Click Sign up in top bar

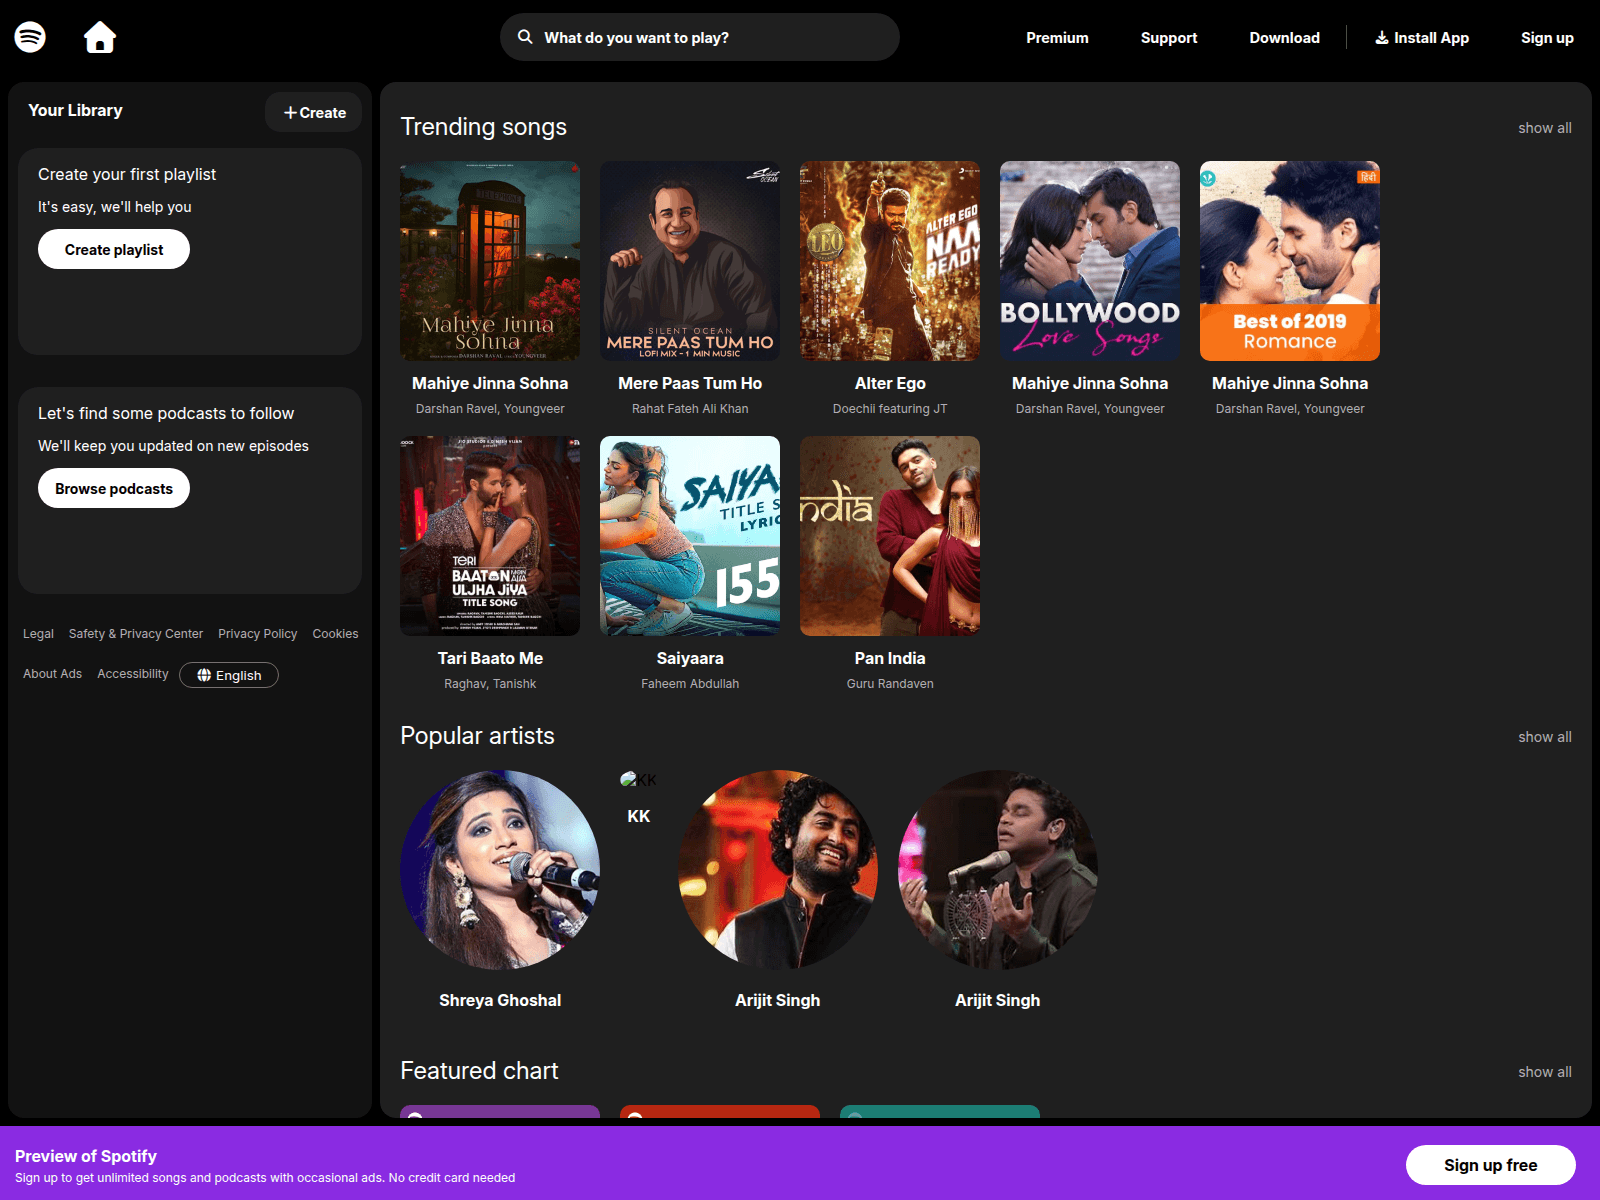[x=1547, y=38]
